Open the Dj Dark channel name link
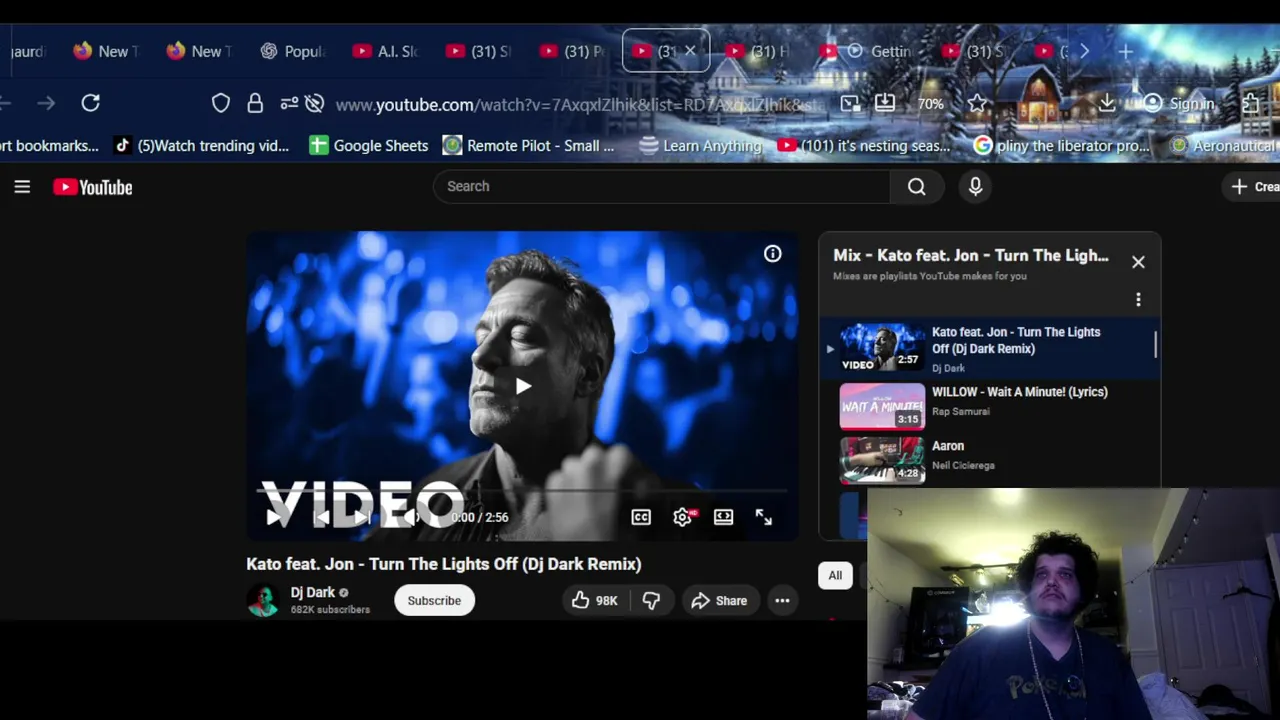 click(x=313, y=592)
